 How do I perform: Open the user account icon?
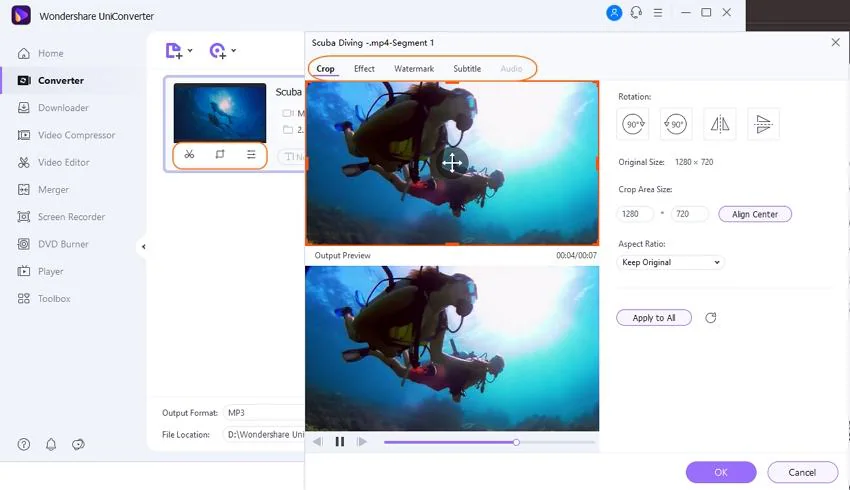coord(614,12)
